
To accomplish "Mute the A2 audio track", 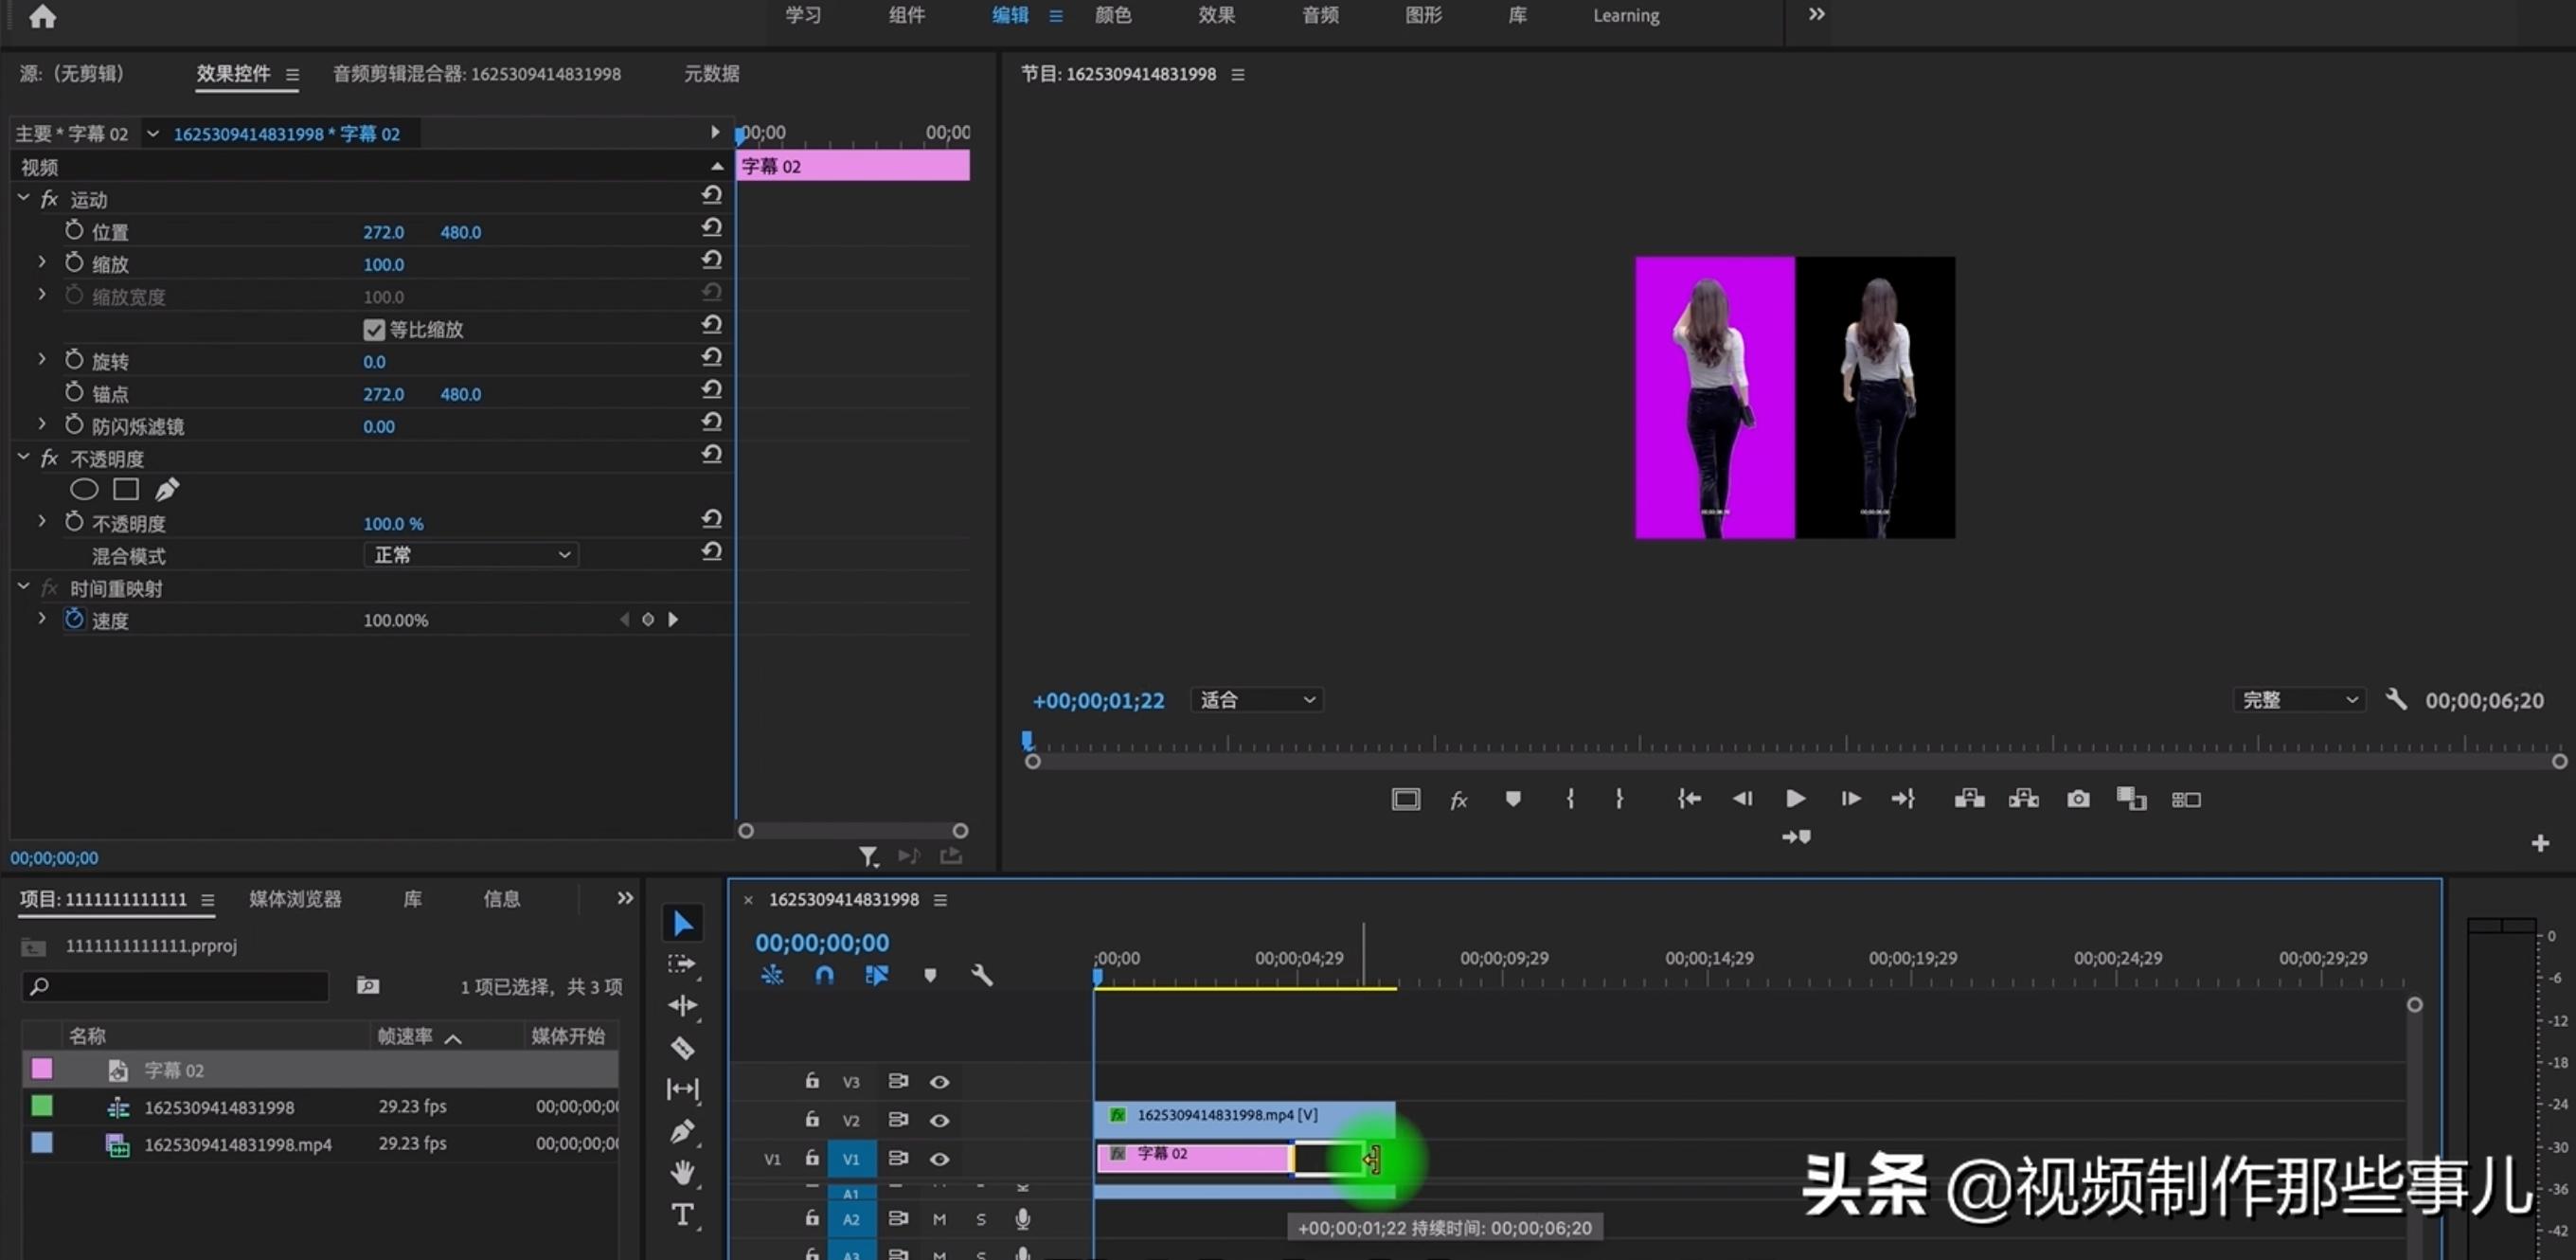I will (939, 1218).
